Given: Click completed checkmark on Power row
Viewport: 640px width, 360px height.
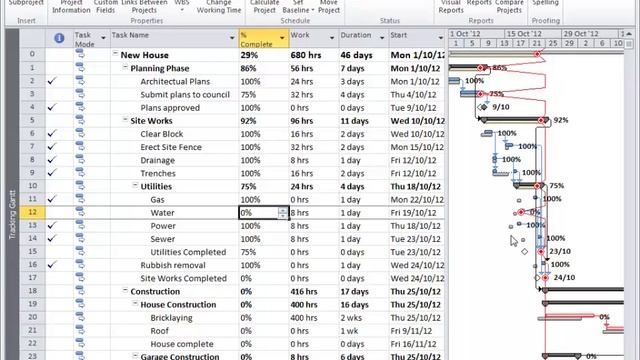Looking at the screenshot, I should tap(51, 225).
